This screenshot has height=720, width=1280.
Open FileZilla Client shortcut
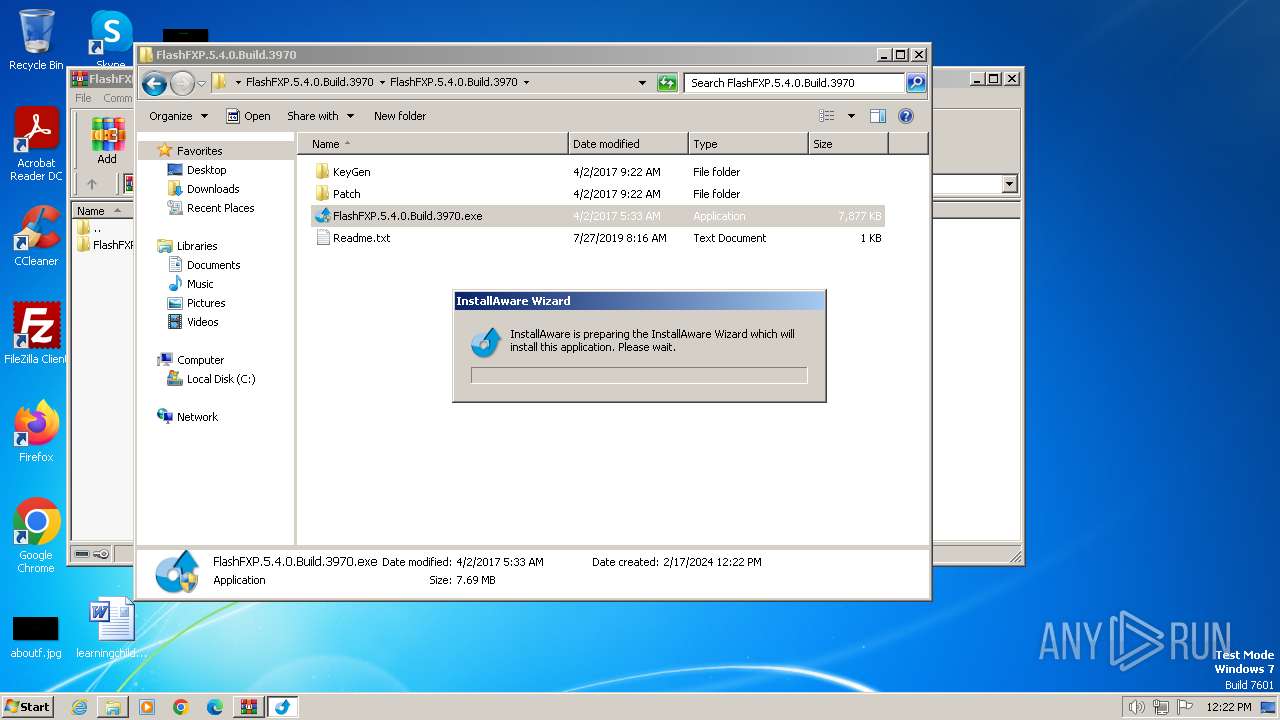point(36,333)
